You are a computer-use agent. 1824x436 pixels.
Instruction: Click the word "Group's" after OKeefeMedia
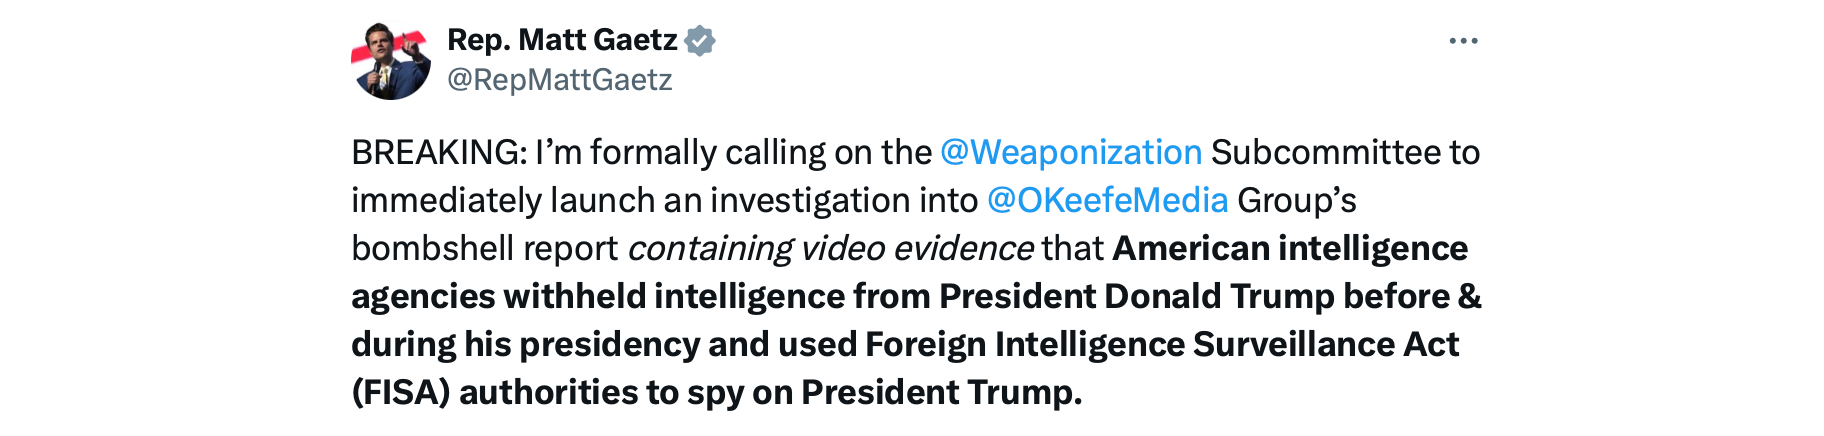1296,200
